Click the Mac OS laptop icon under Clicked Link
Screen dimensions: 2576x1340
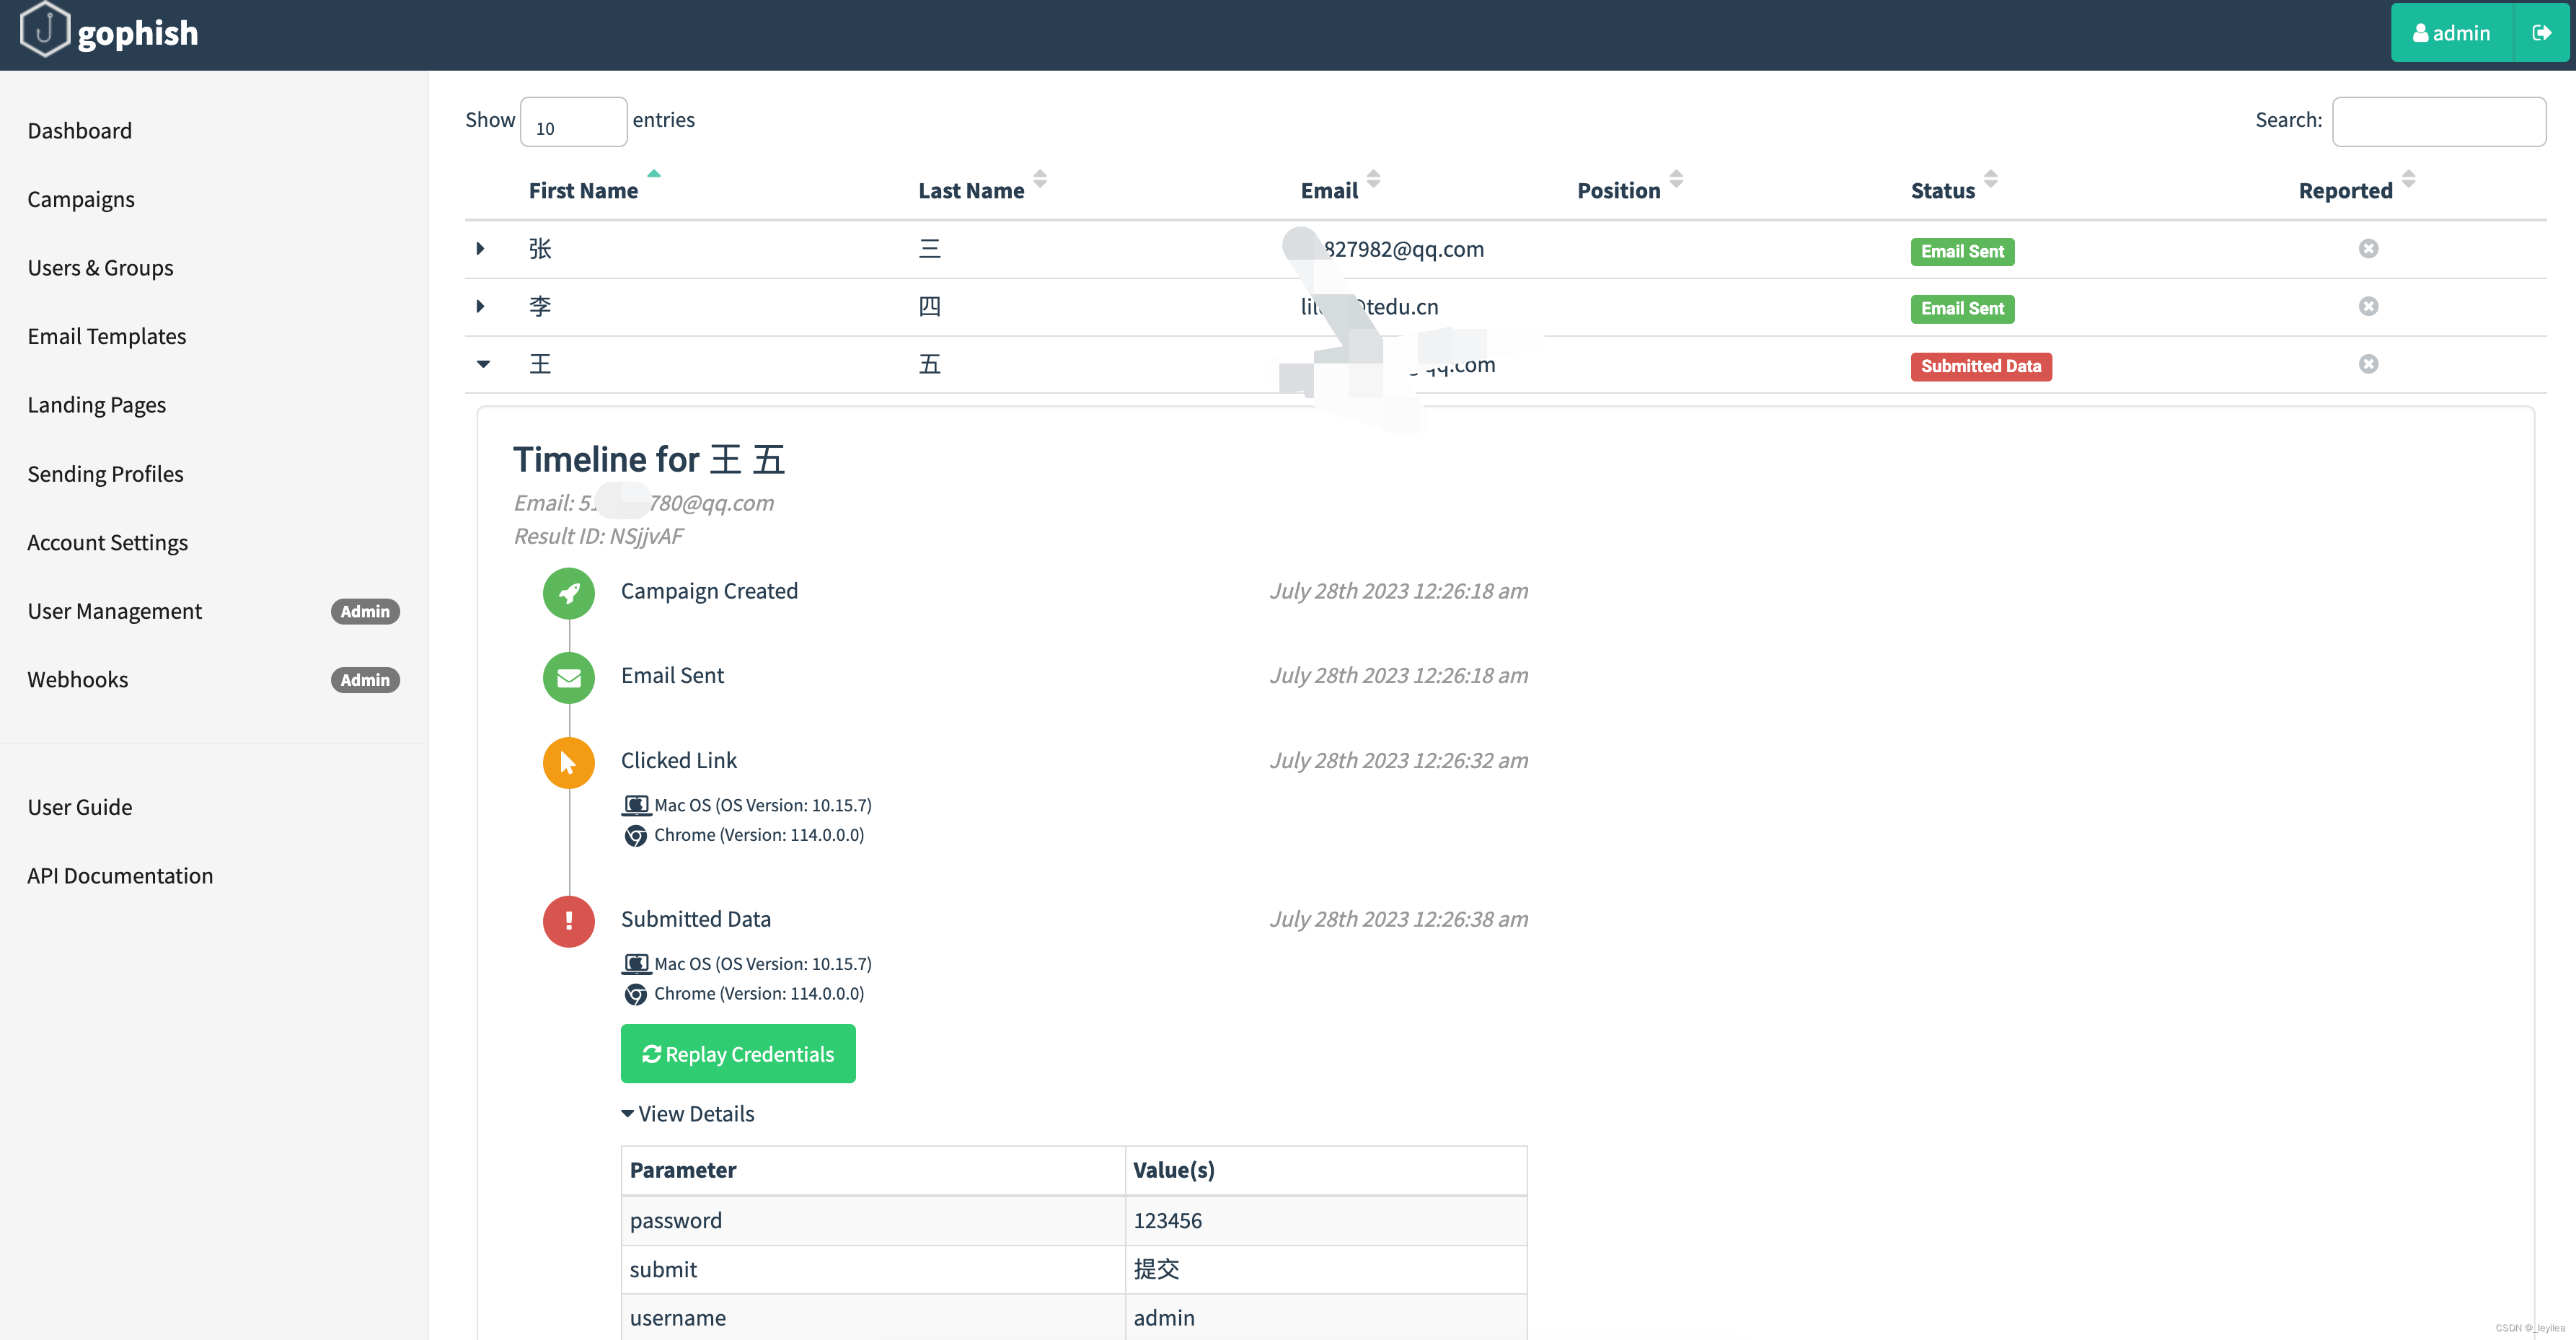(x=636, y=805)
